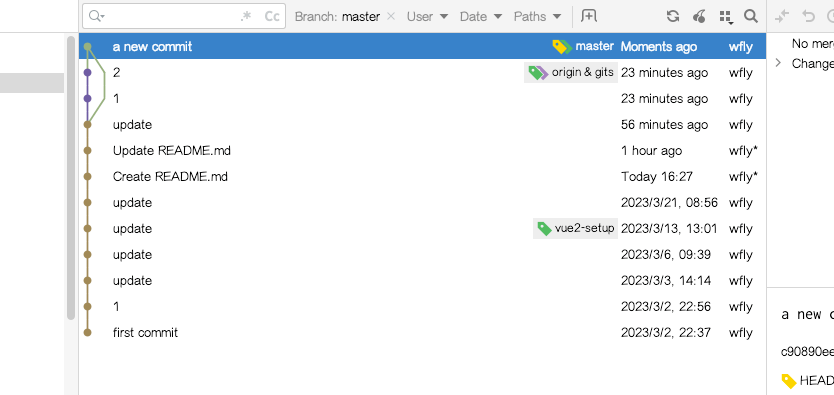Click the '2023/3/2, 22:37' date cell

pyautogui.click(x=665, y=333)
